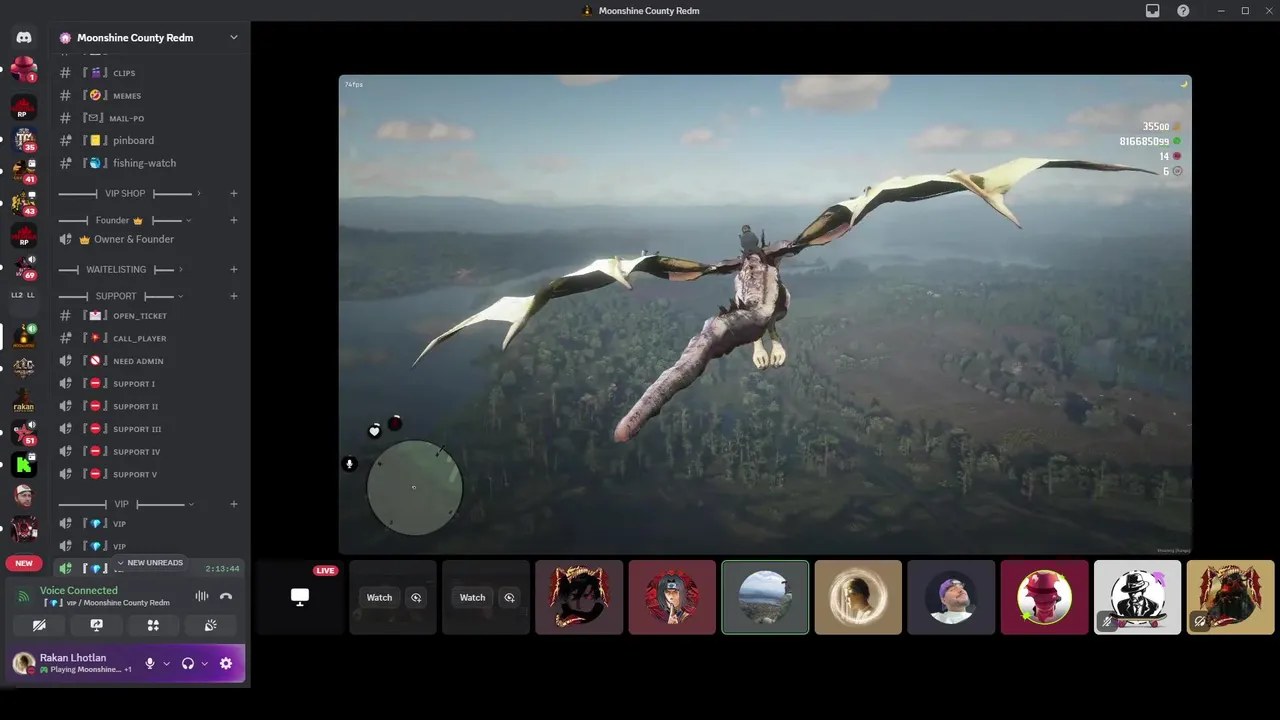This screenshot has width=1280, height=720.
Task: Click the second Watch button
Action: tap(472, 598)
